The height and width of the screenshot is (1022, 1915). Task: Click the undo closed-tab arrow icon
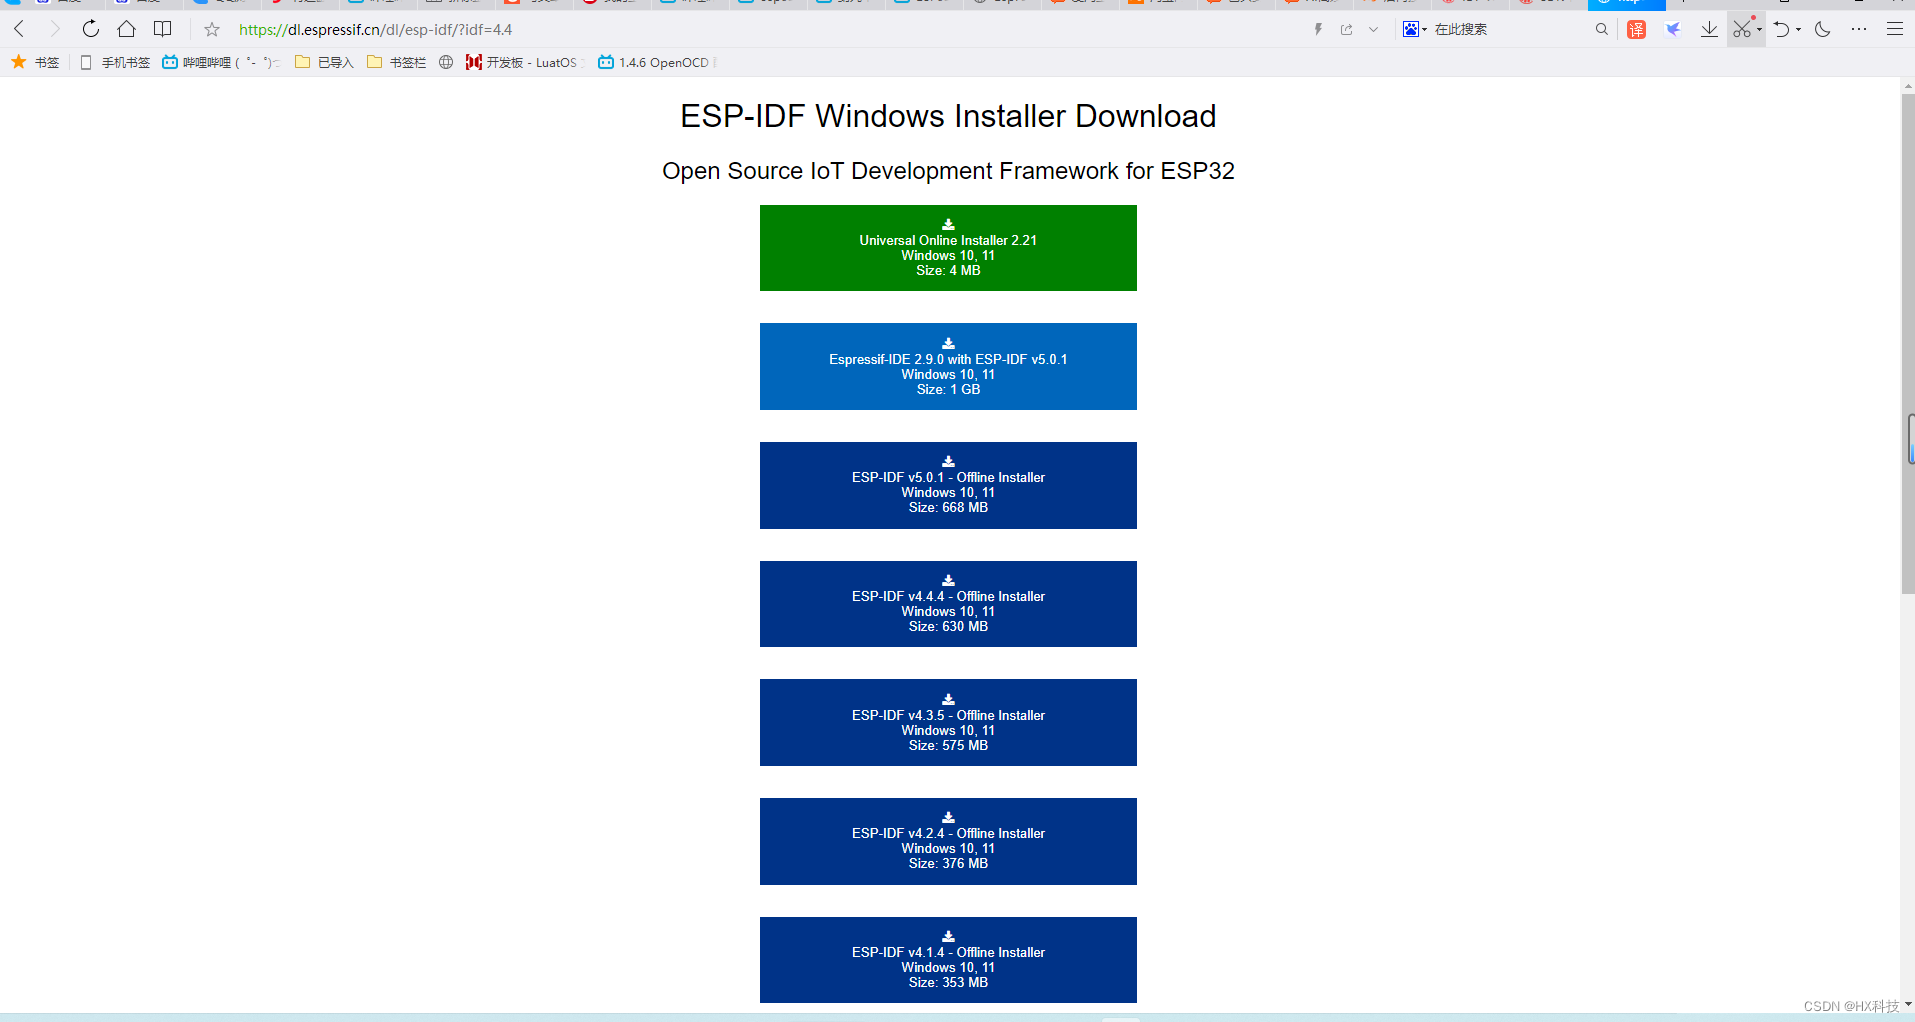click(x=1782, y=29)
